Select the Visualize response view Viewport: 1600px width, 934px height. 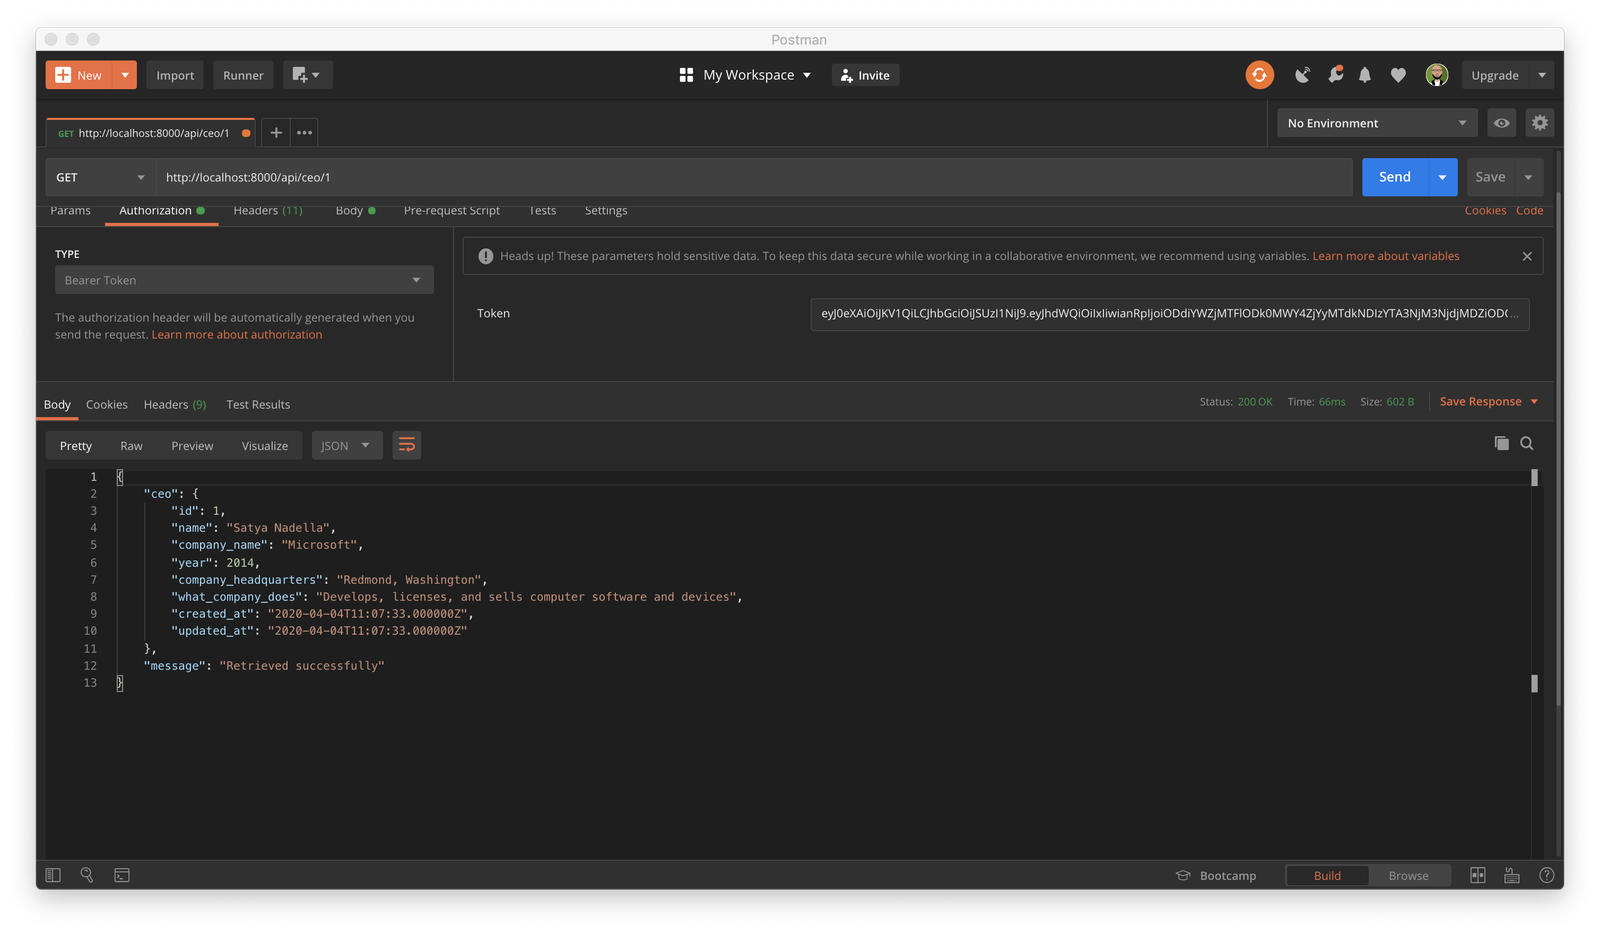pos(265,445)
